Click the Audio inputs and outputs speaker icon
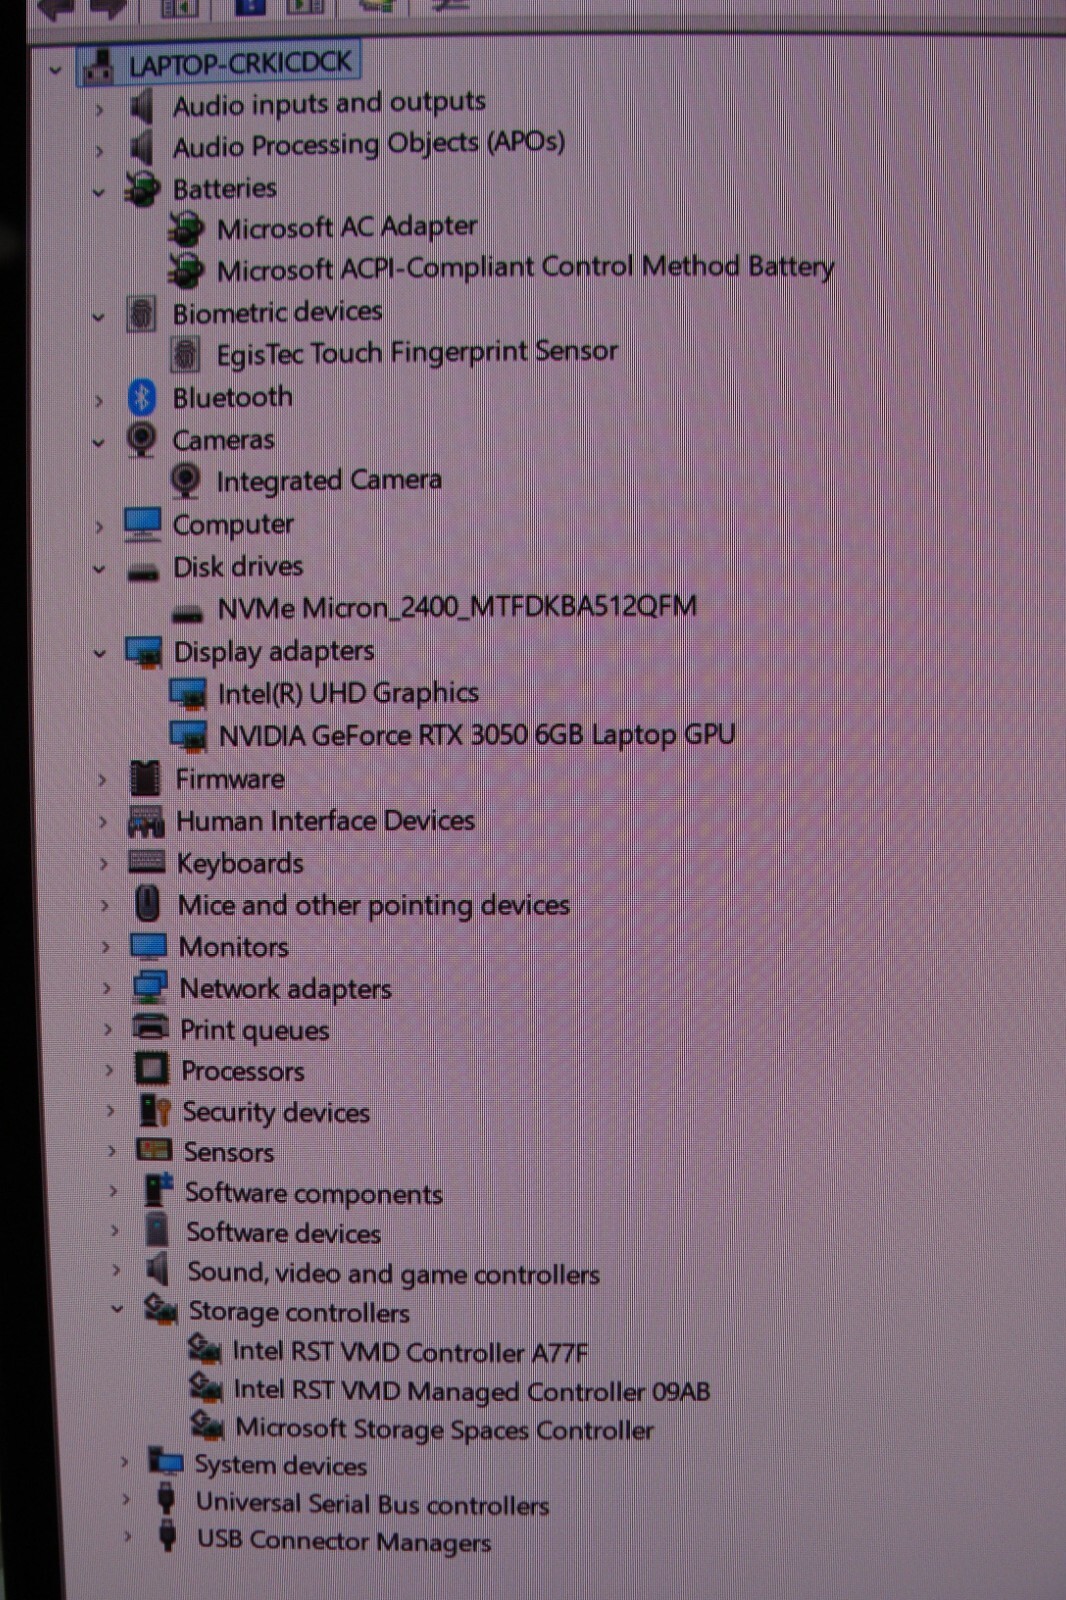1066x1600 pixels. pyautogui.click(x=142, y=106)
